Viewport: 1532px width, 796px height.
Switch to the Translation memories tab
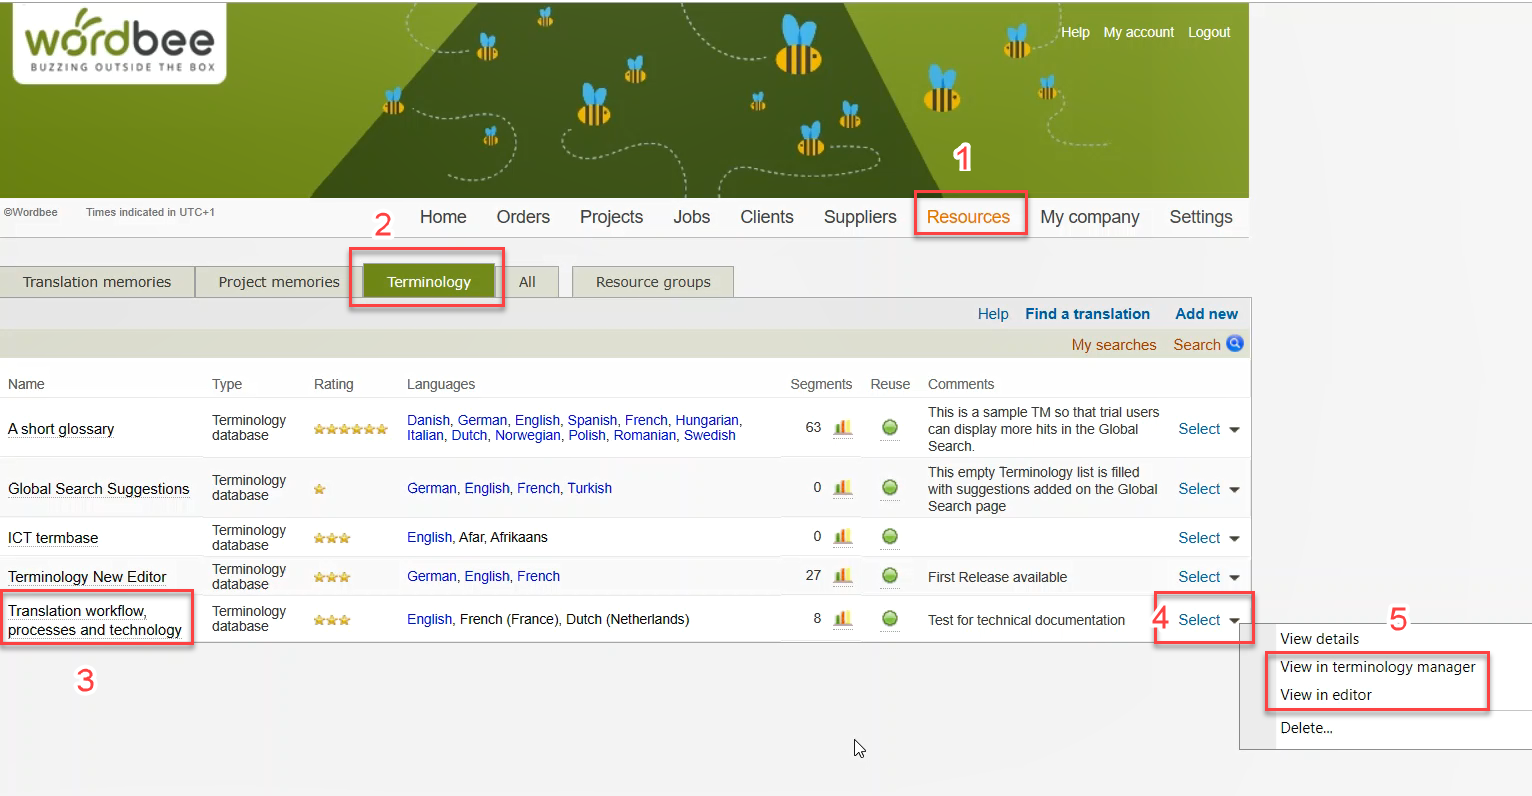coord(97,282)
